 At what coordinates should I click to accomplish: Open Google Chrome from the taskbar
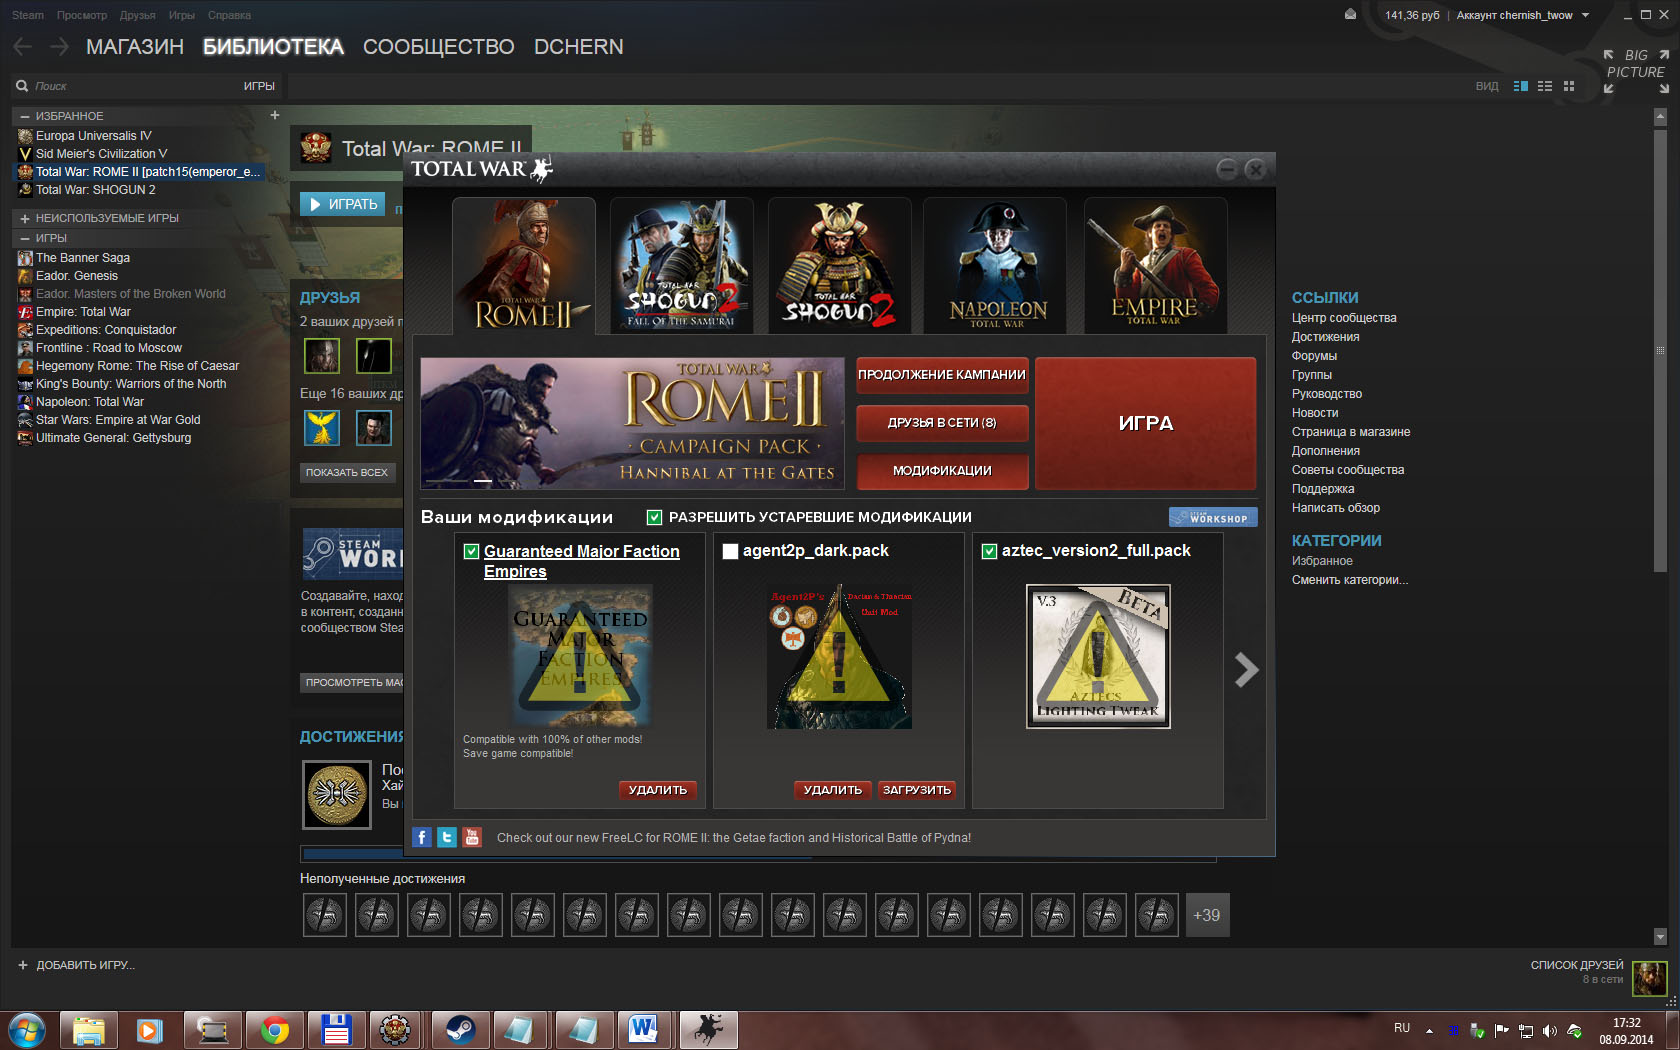click(274, 1029)
